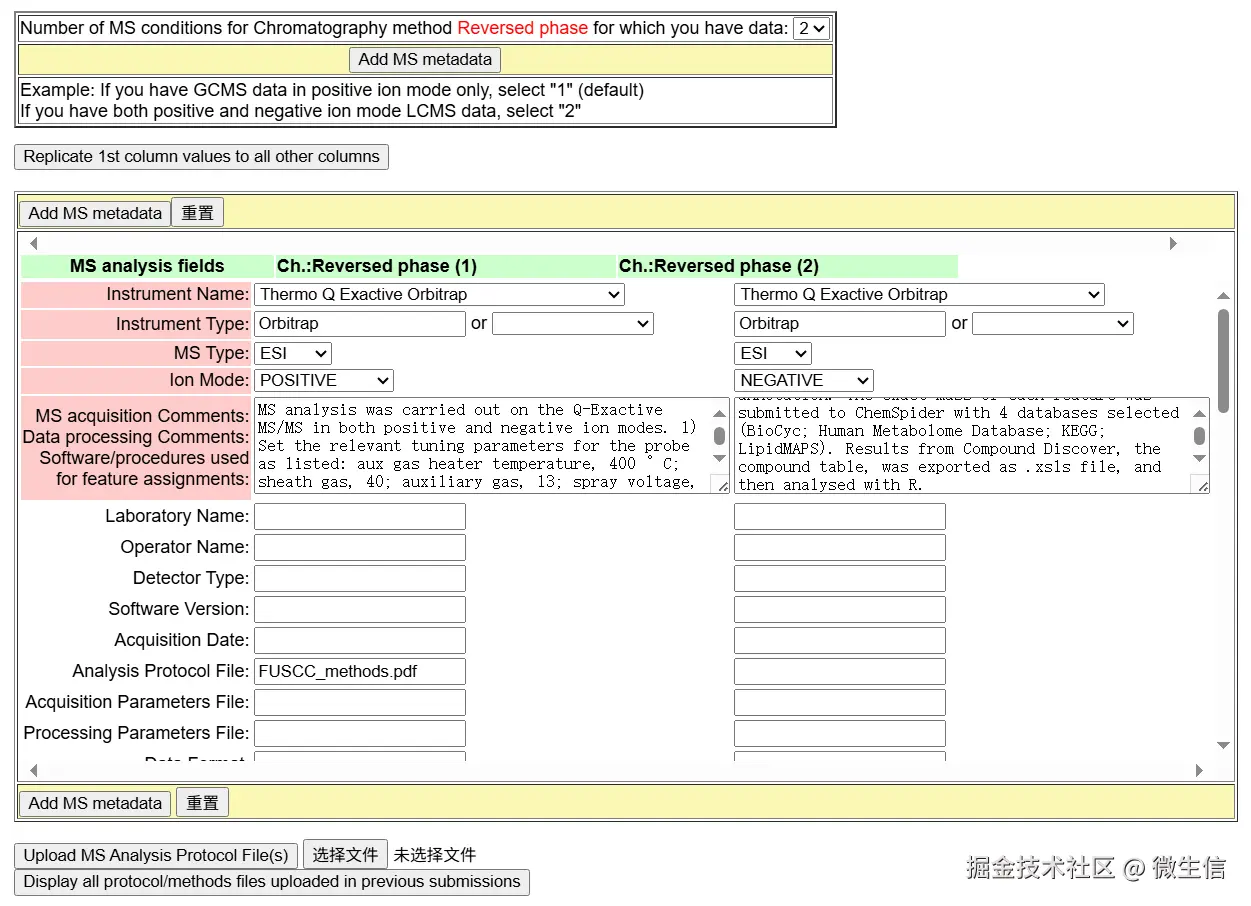This screenshot has height=906, width=1251.
Task: Click scrollbar of column (2) comments textarea
Action: coord(1200,436)
